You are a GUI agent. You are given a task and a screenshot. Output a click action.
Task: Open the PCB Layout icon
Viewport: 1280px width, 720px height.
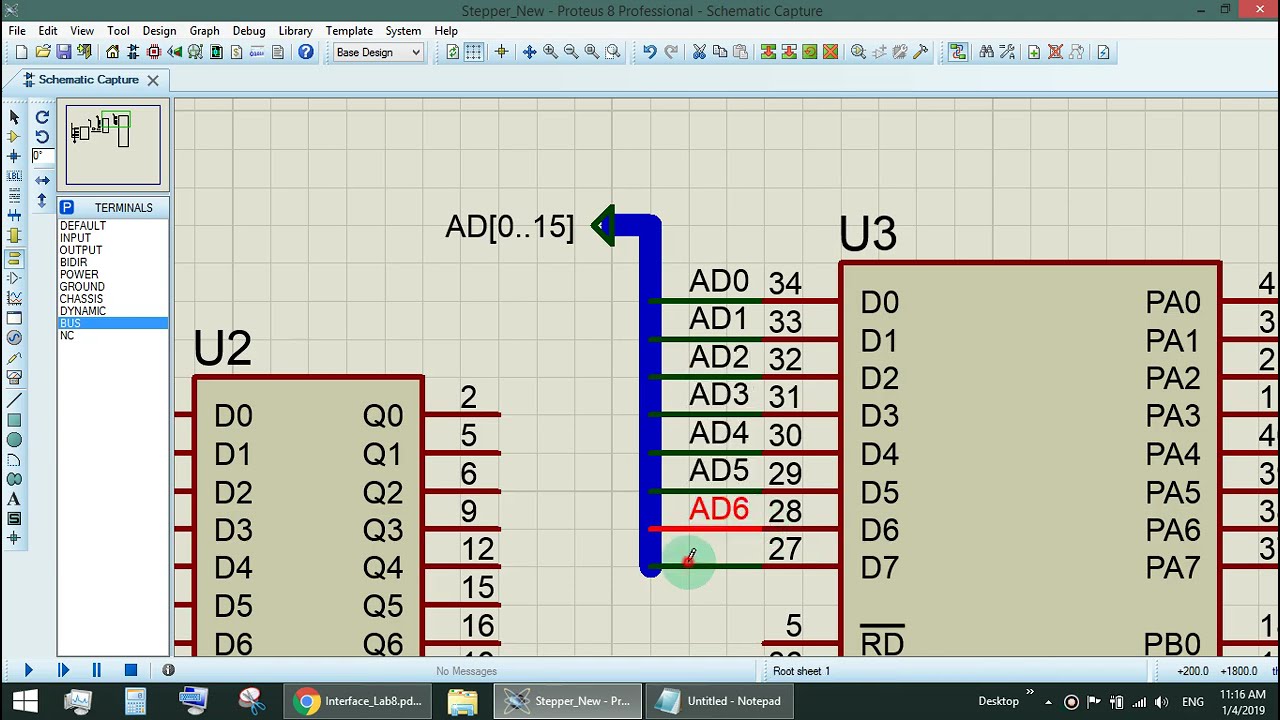tap(154, 52)
